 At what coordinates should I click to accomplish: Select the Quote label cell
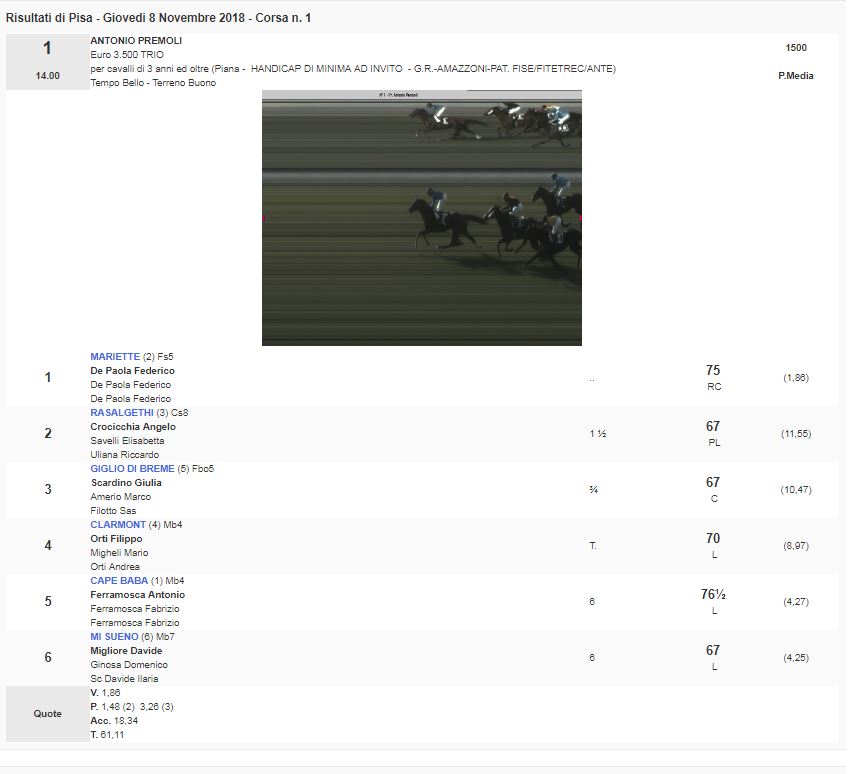(x=47, y=714)
